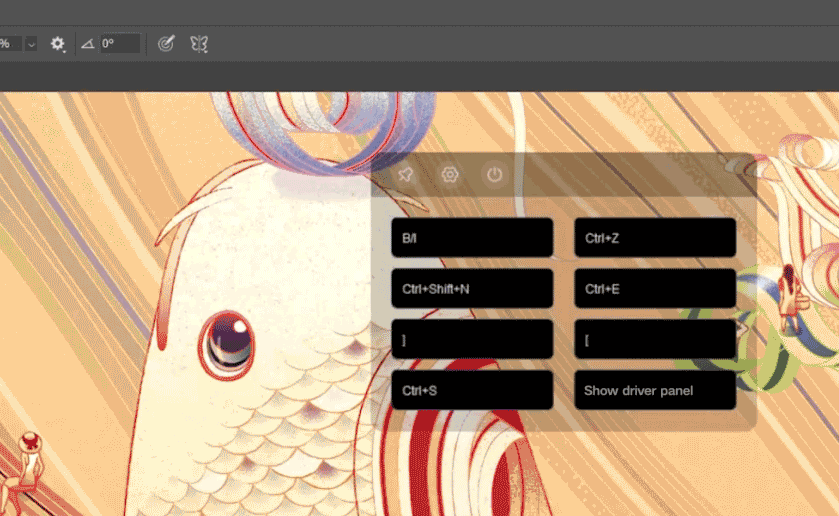839x516 pixels.
Task: Open the smoothing options gear menu
Action: tap(58, 44)
